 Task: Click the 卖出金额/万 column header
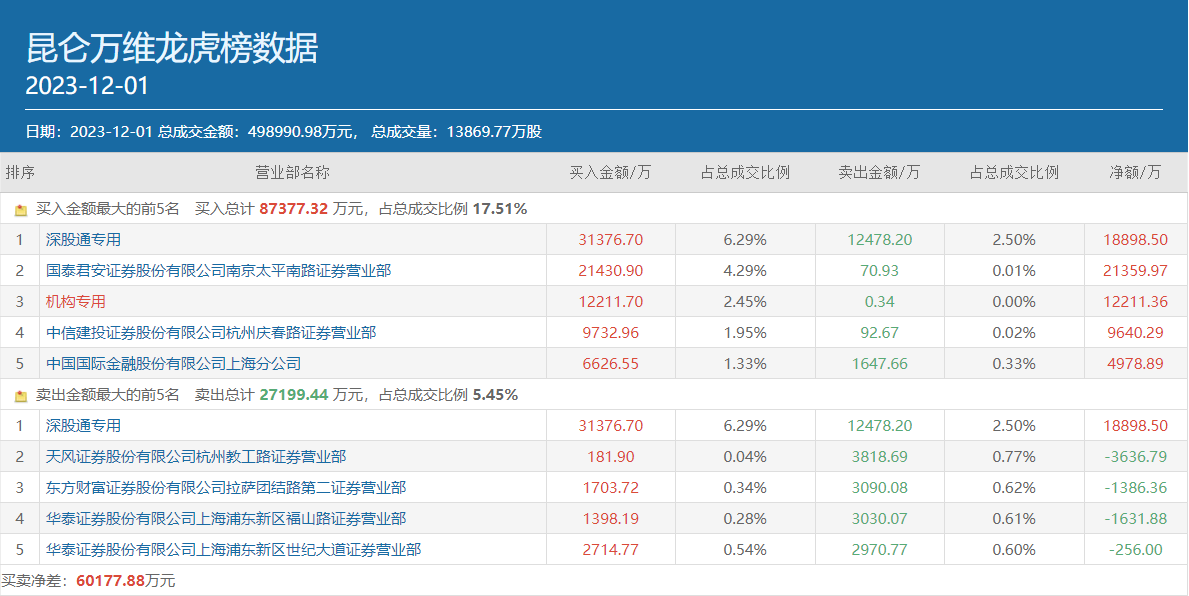pyautogui.click(x=879, y=173)
